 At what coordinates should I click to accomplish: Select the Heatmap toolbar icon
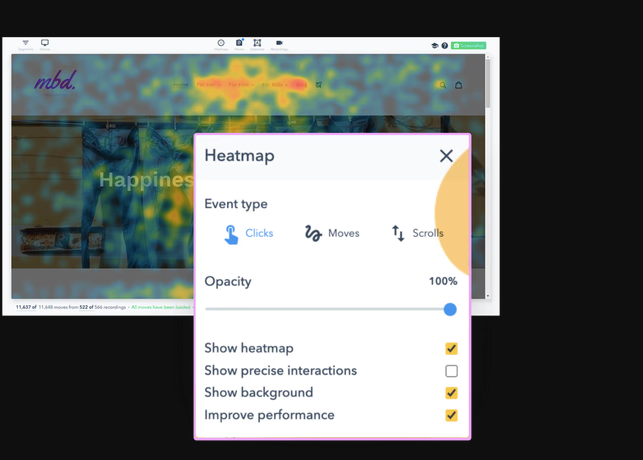221,44
